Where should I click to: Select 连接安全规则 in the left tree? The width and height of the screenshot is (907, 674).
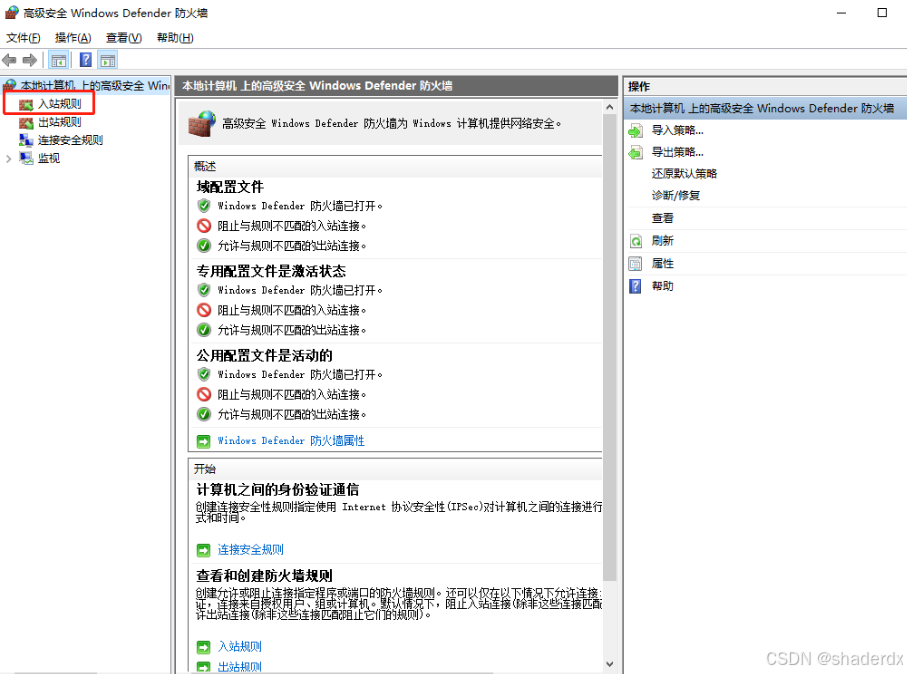[70, 140]
